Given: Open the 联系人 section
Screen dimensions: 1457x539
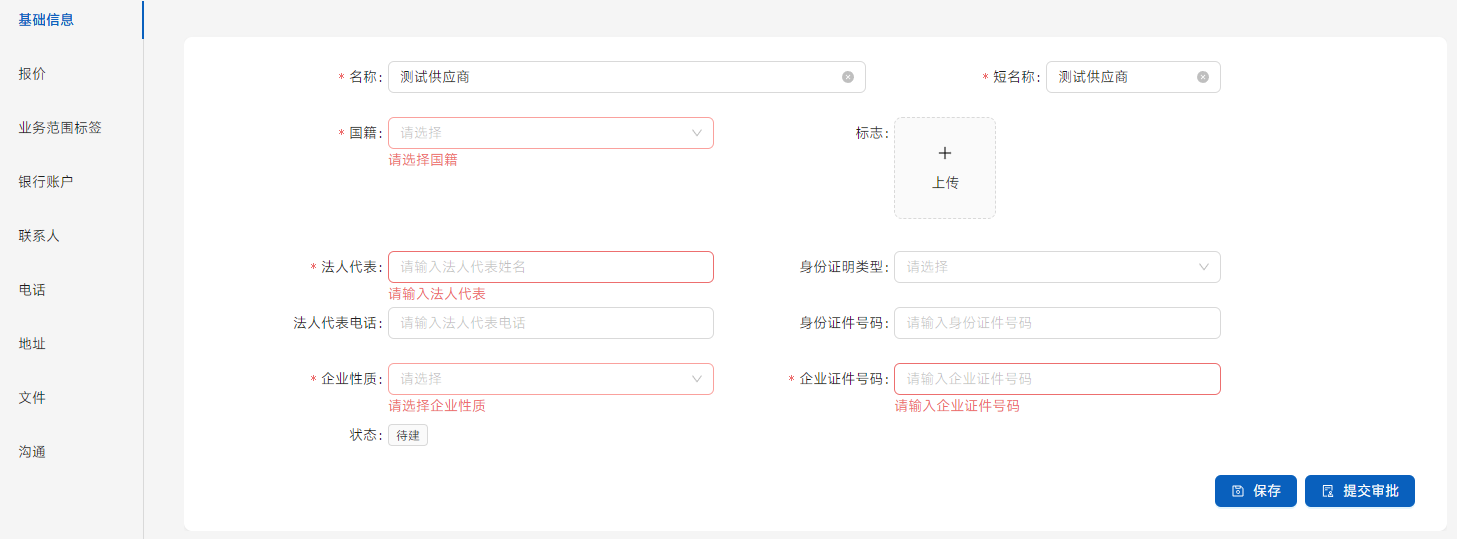Looking at the screenshot, I should pos(39,236).
